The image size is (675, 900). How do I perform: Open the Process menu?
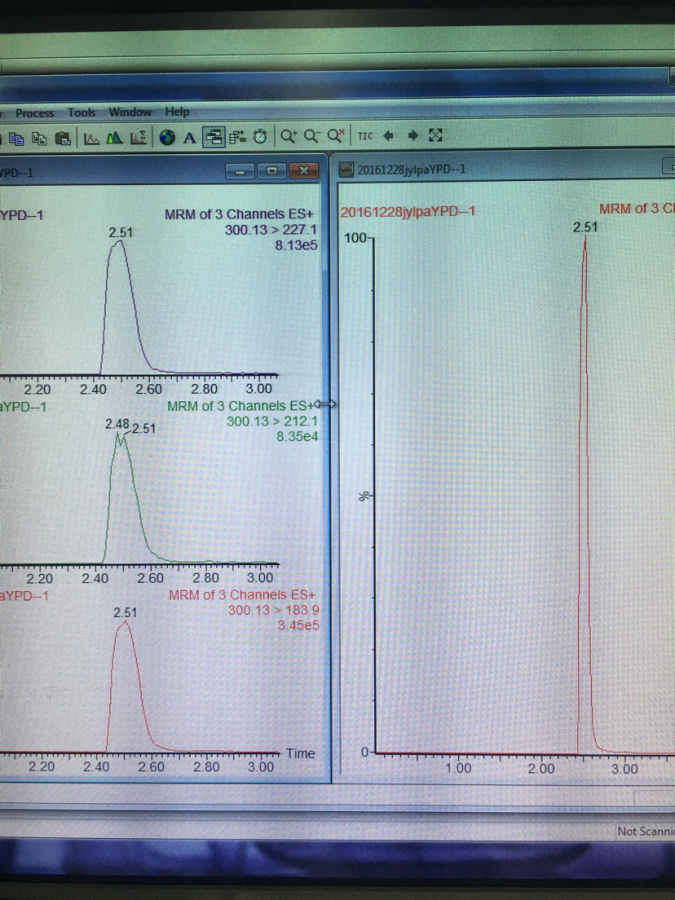[34, 113]
